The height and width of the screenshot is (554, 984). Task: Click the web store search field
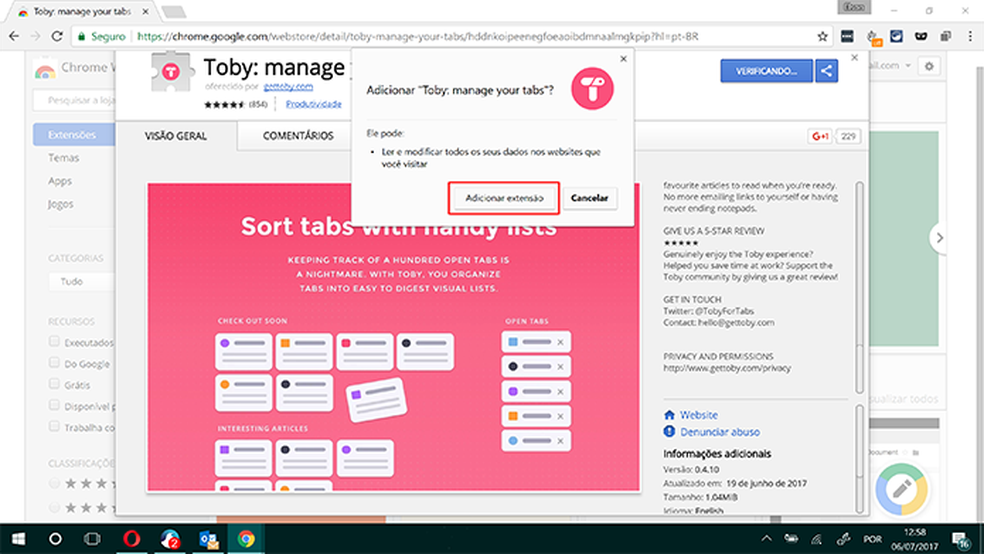click(x=73, y=100)
